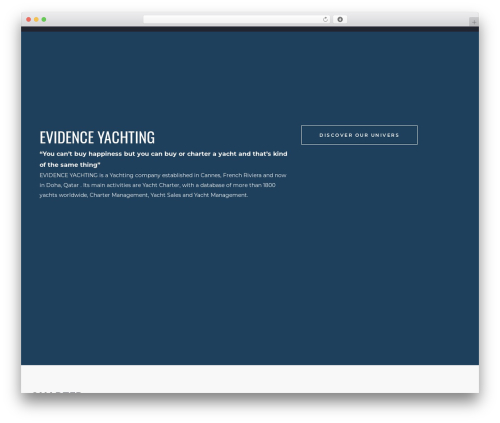Screen dimensions: 500x423
Task: Add a new tab with plus icon
Action: pos(474,22)
